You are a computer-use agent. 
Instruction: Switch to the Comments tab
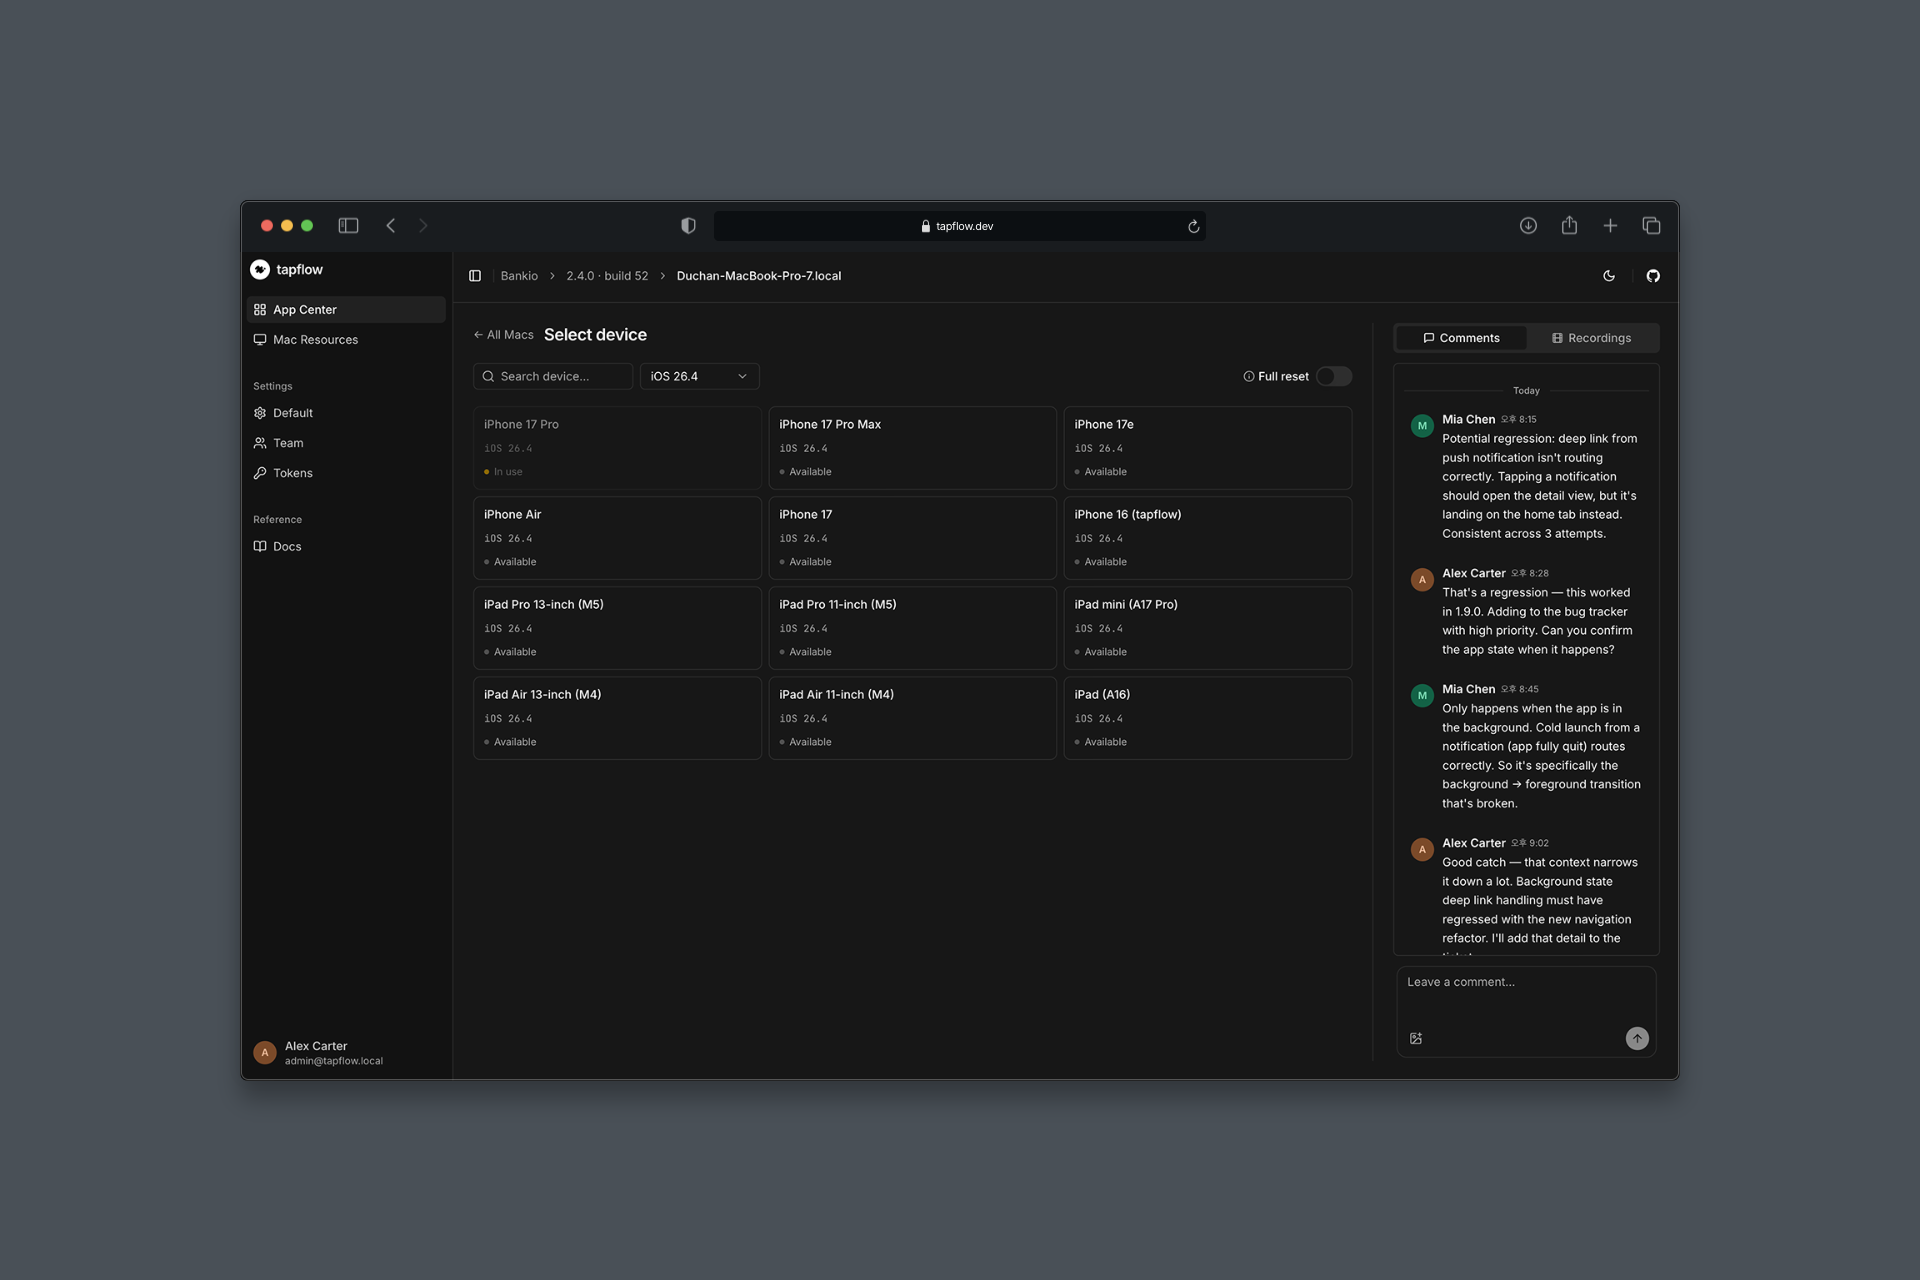click(1461, 338)
